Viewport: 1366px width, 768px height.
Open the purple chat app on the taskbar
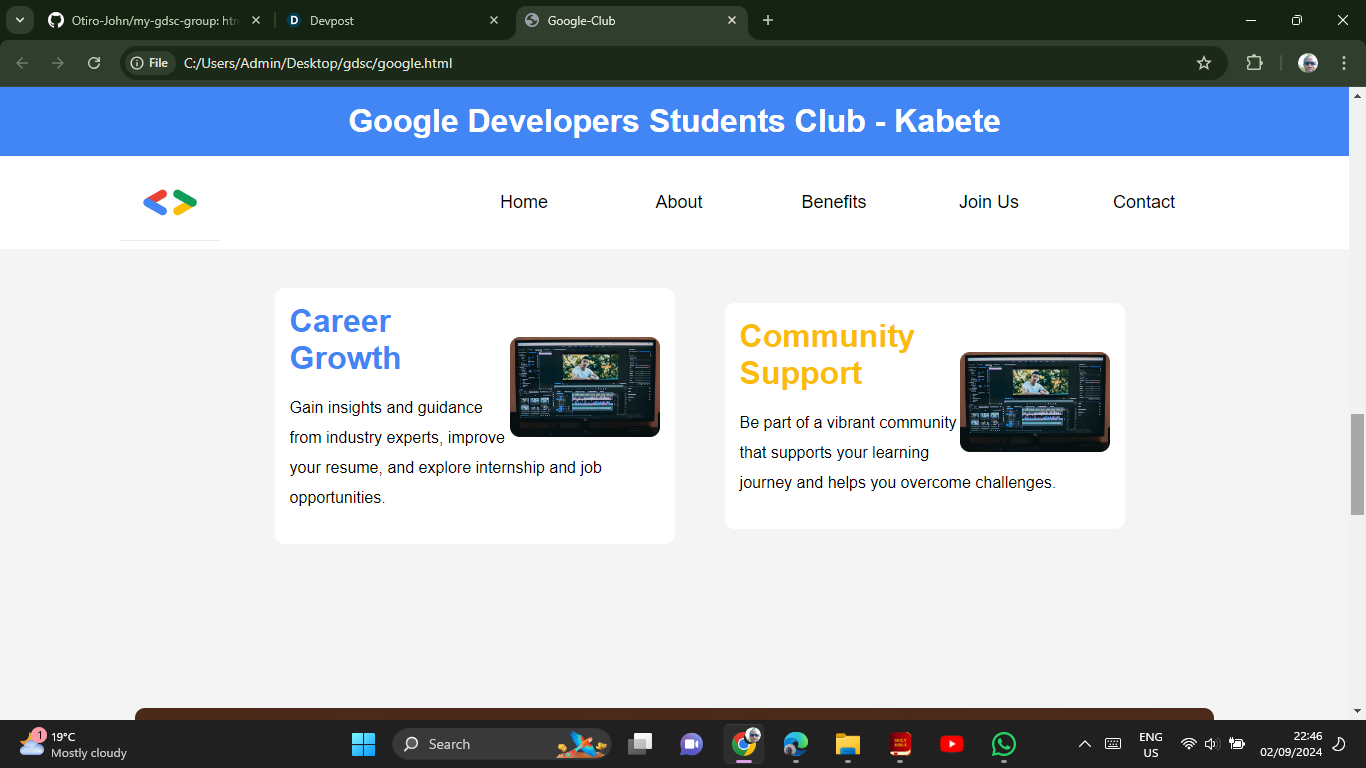point(691,744)
